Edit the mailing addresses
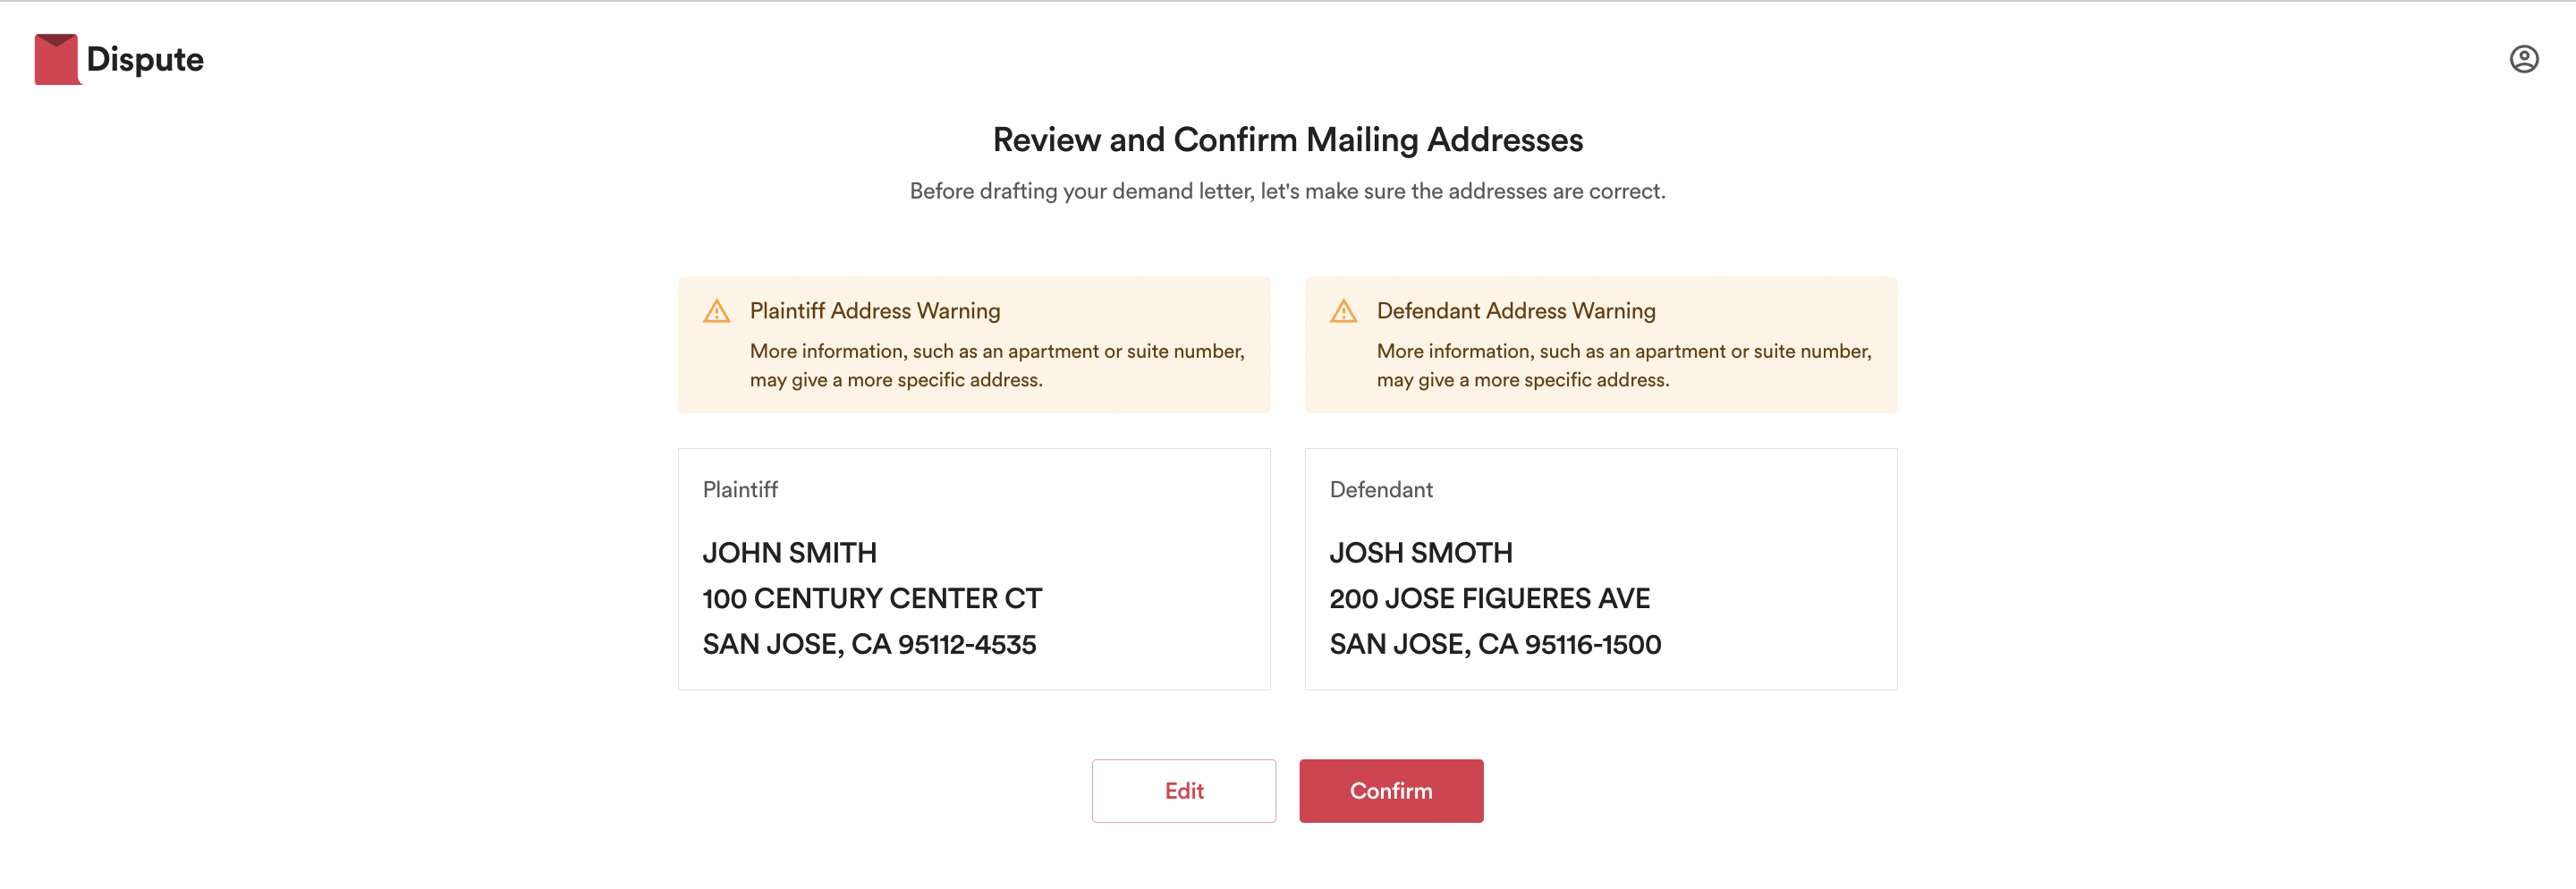Viewport: 2576px width, 889px height. click(1183, 790)
